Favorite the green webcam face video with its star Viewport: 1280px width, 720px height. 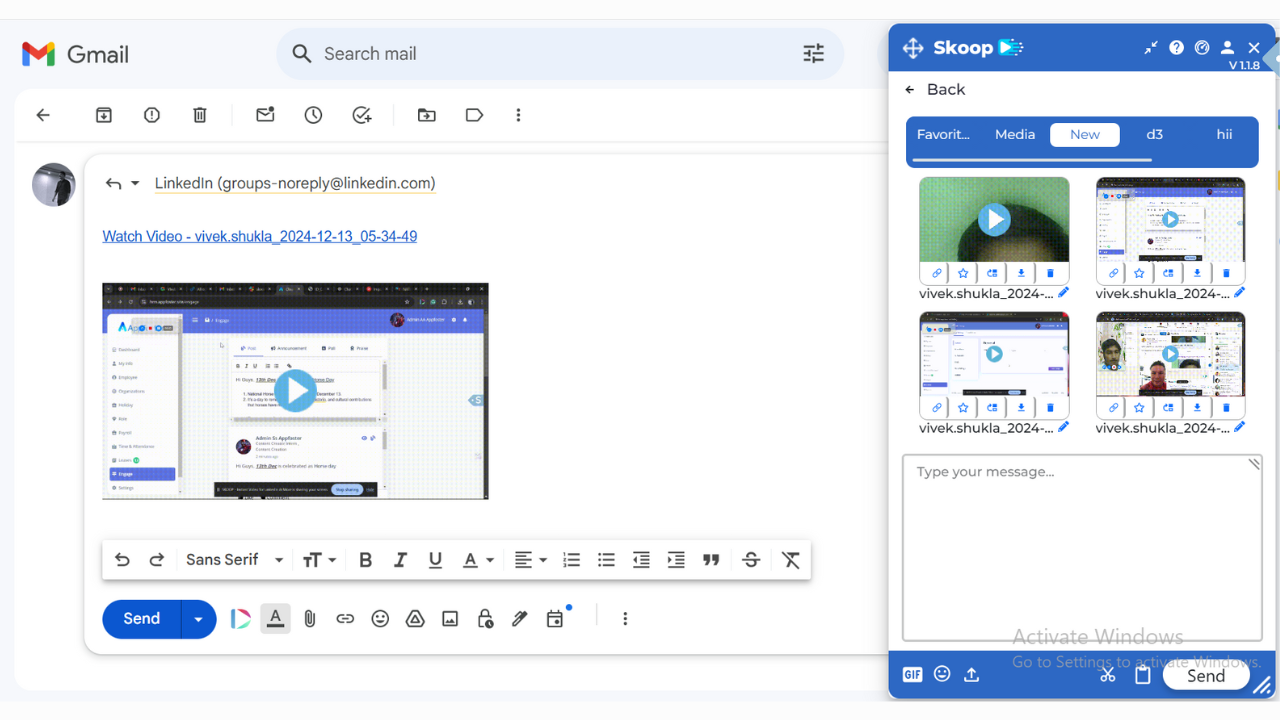963,273
